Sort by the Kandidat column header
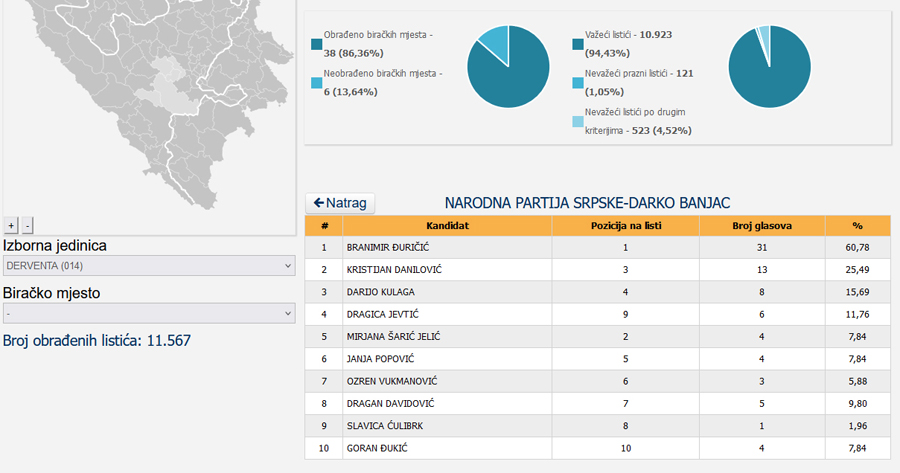 click(447, 226)
